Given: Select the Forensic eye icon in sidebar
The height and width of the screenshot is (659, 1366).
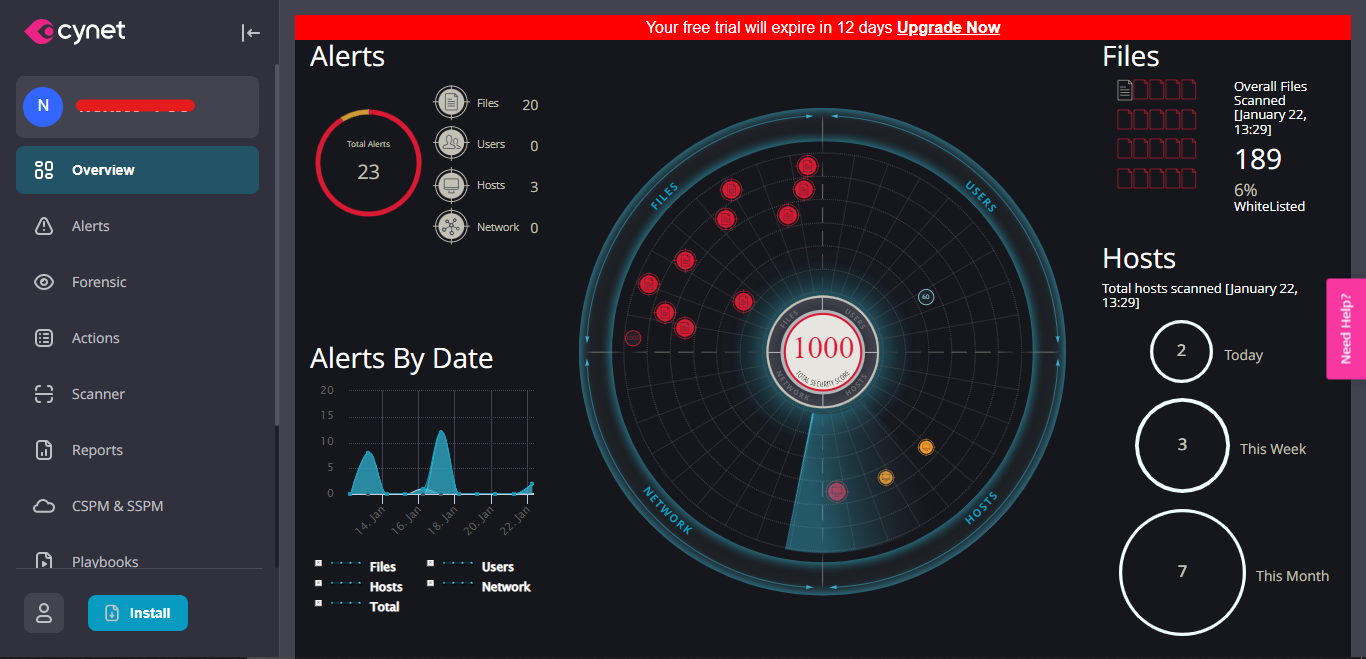Looking at the screenshot, I should (x=44, y=281).
